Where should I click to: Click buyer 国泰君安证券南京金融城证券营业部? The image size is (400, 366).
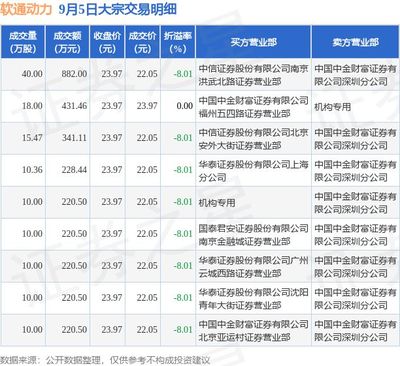(x=253, y=235)
